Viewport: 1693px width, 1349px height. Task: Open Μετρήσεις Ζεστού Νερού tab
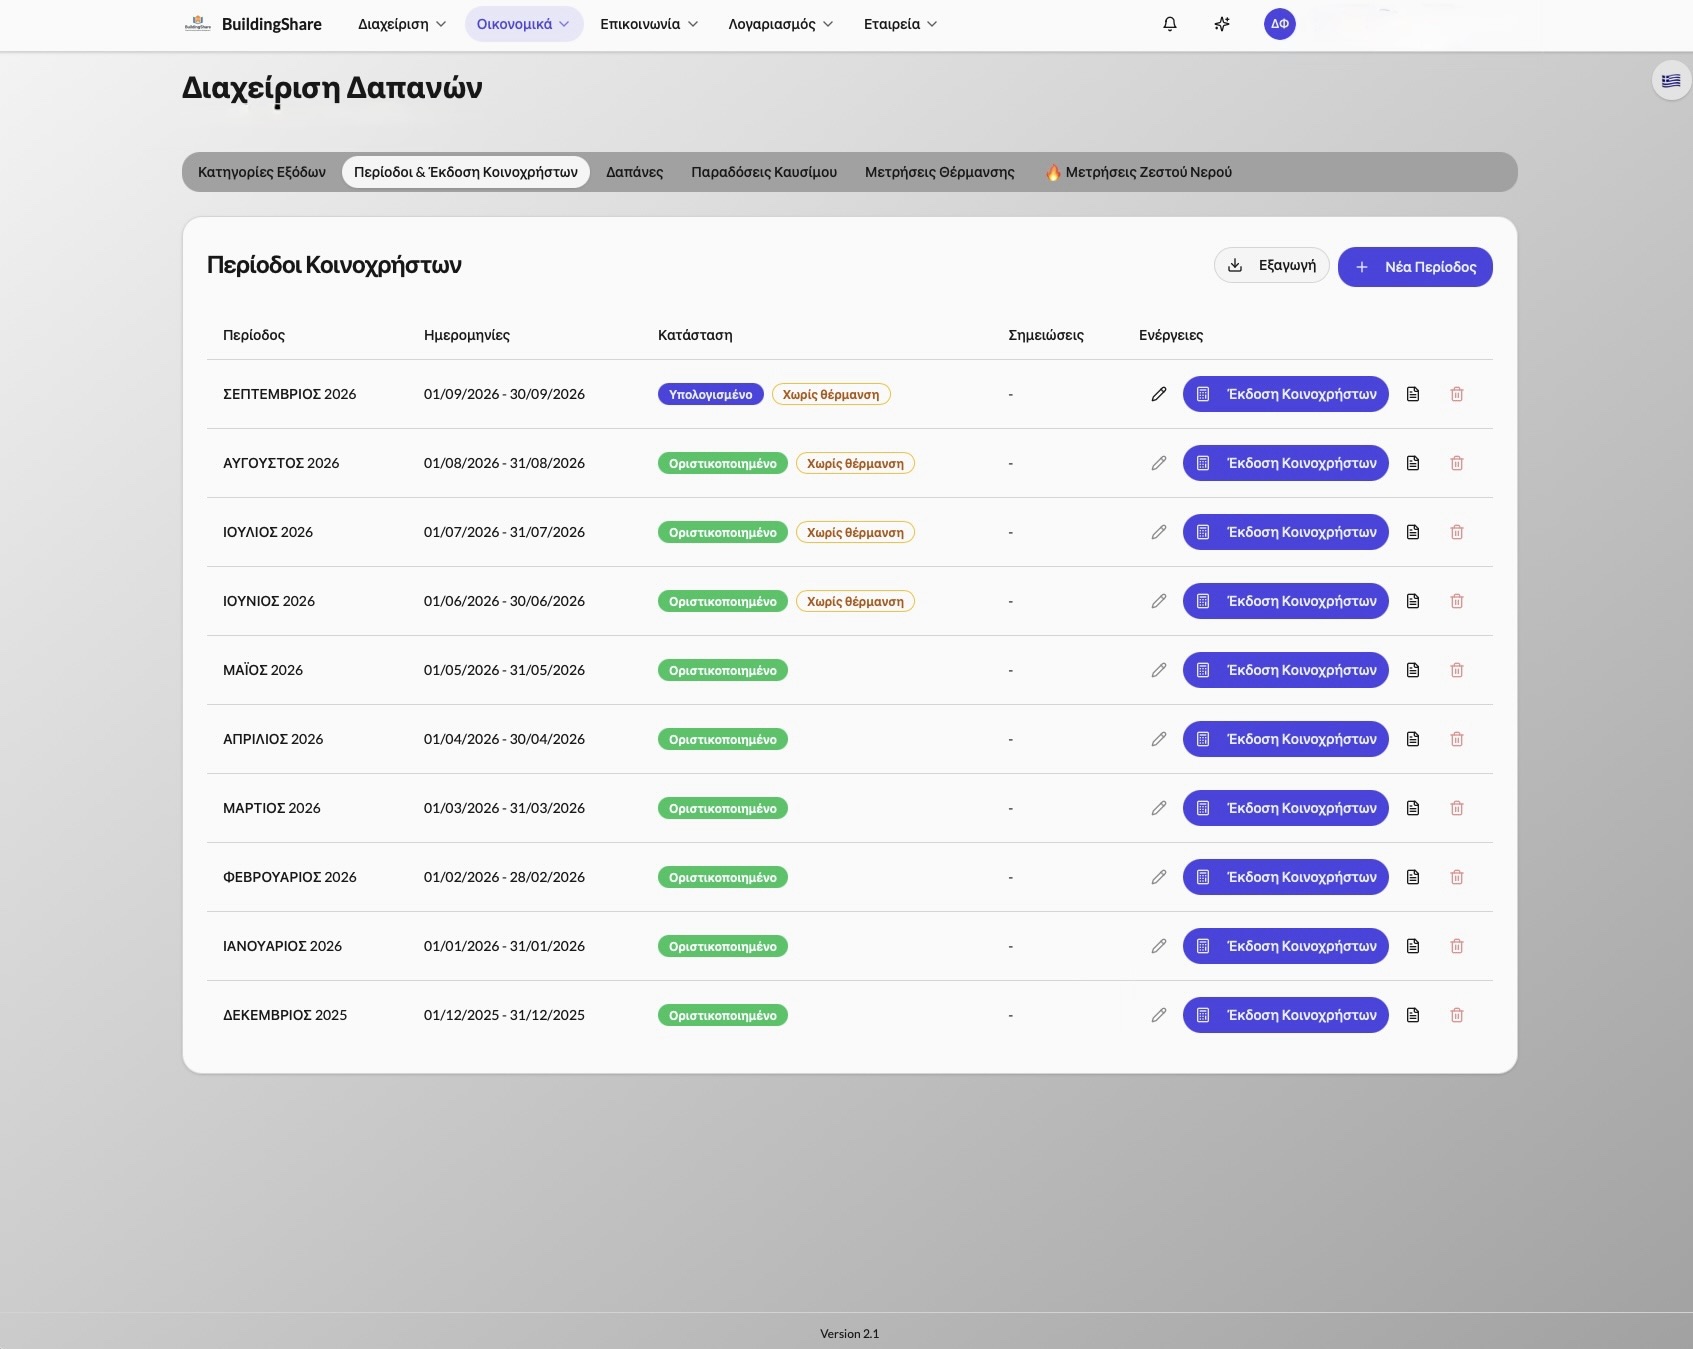click(x=1138, y=172)
